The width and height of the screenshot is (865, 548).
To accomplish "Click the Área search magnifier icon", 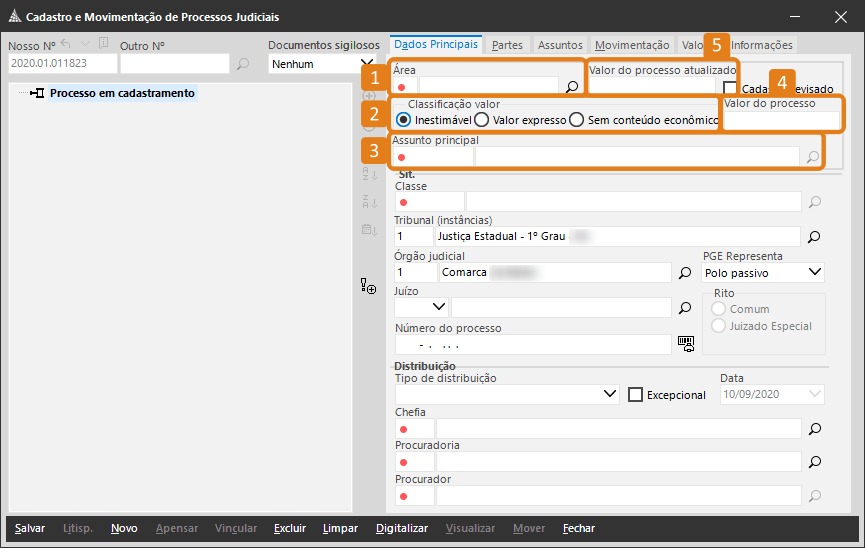I will point(572,87).
